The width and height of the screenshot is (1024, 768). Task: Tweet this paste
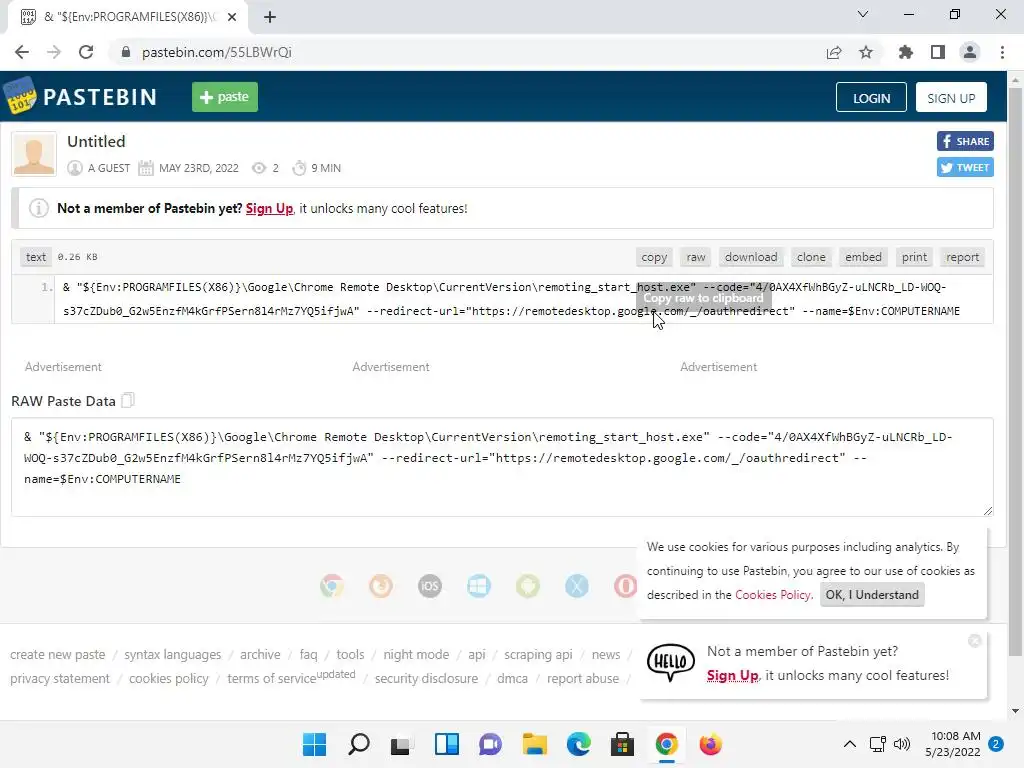[x=965, y=167]
